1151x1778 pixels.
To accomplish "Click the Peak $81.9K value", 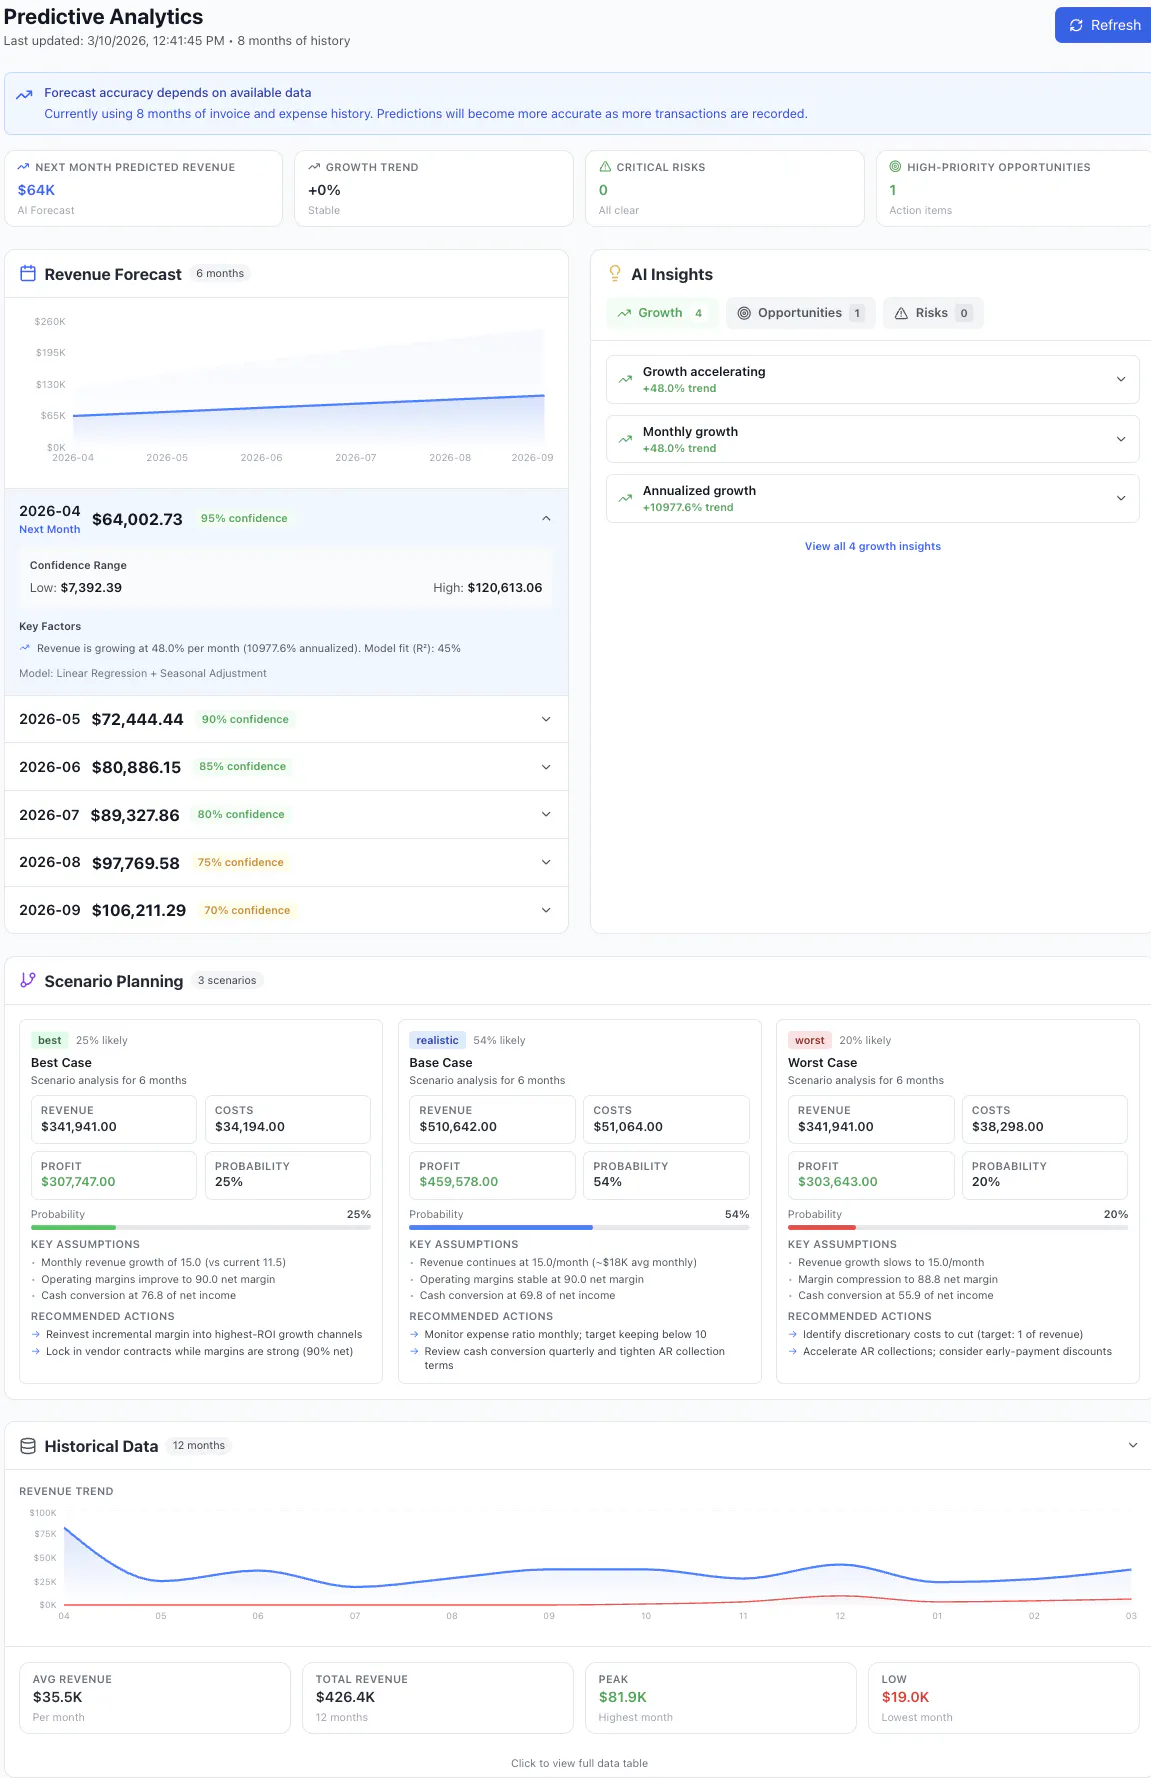I will pos(623,1697).
